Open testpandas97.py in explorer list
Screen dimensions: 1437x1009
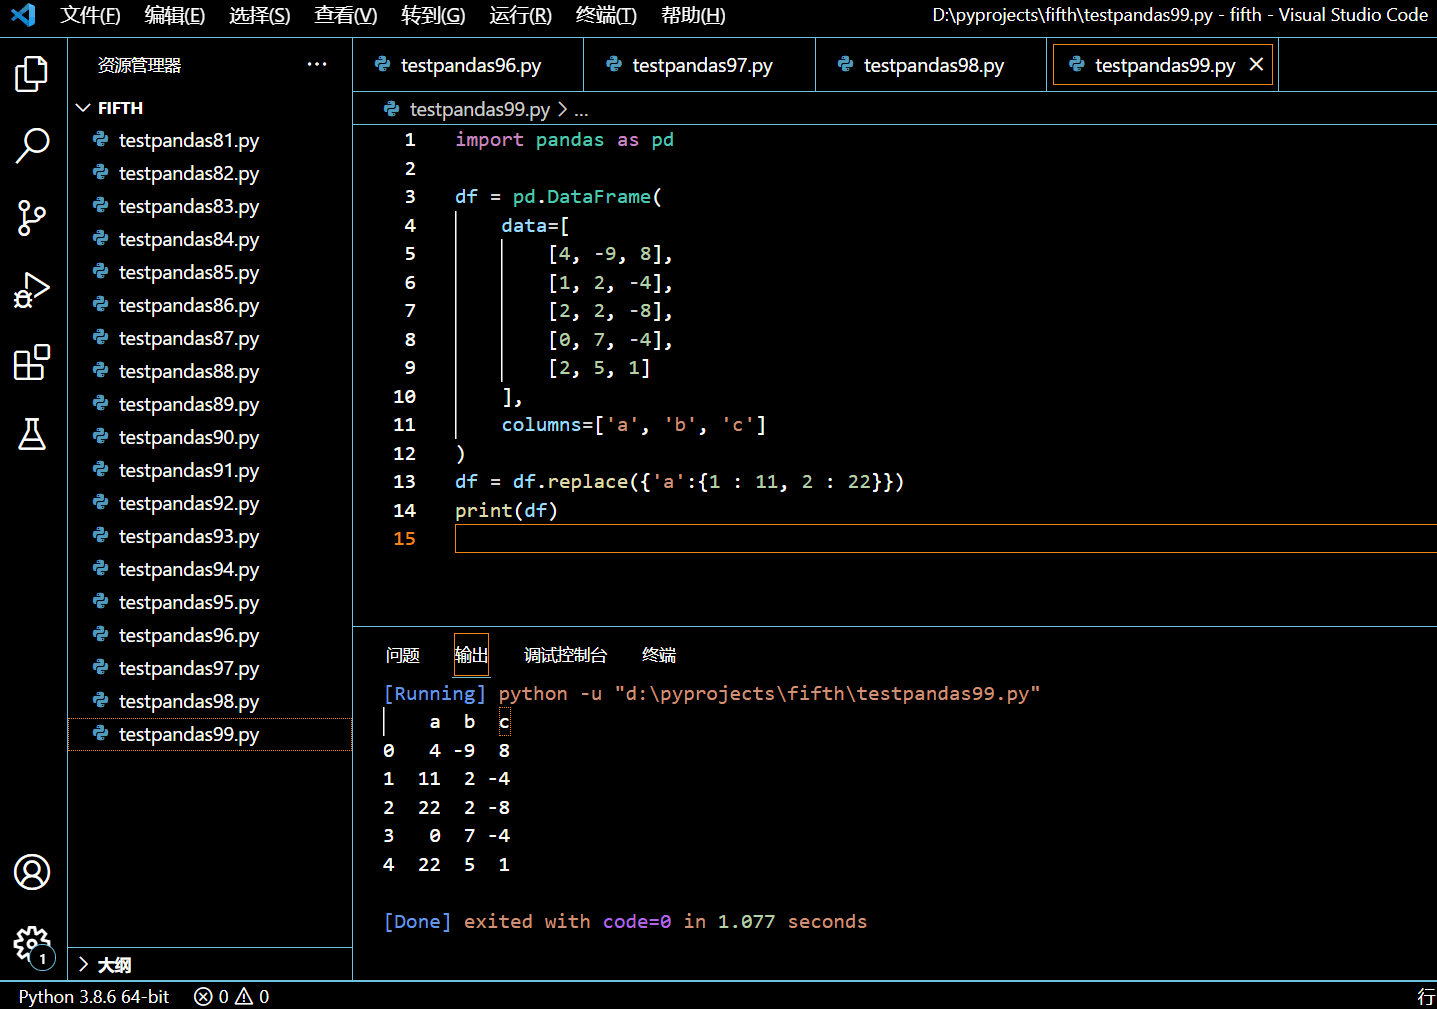pyautogui.click(x=210, y=668)
